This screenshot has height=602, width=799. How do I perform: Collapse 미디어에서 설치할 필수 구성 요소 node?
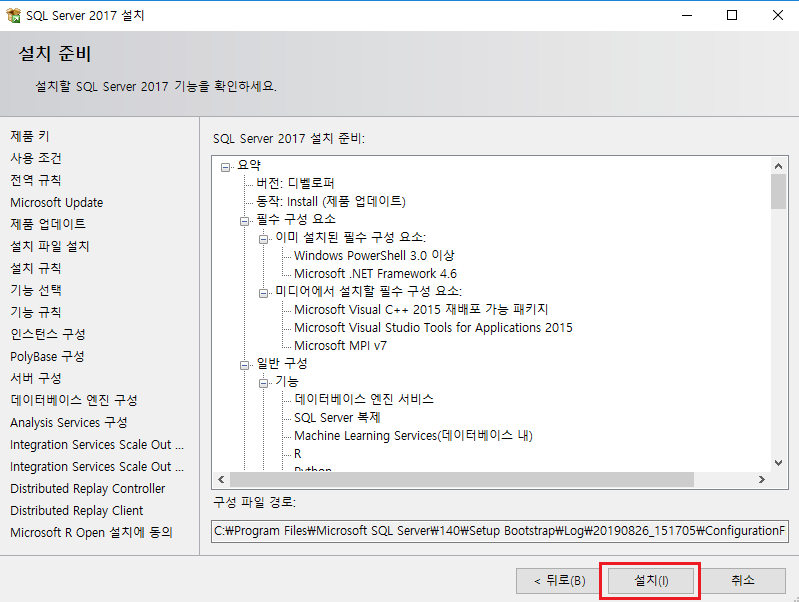263,293
